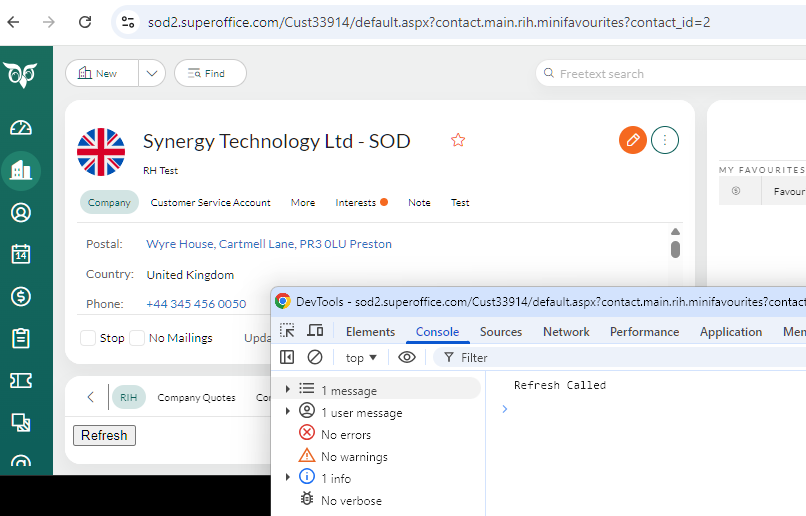Image resolution: width=806 pixels, height=516 pixels.
Task: Click the orange edit pencil button
Action: pos(632,141)
